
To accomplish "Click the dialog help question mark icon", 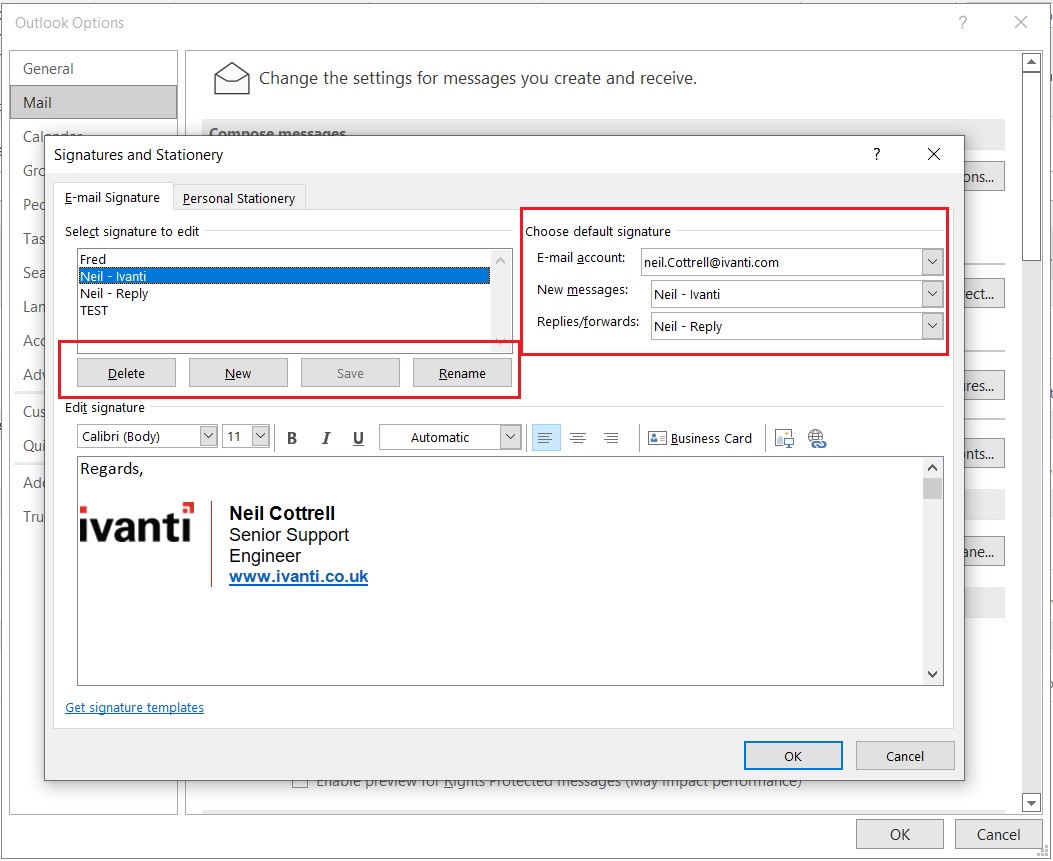I will point(876,154).
